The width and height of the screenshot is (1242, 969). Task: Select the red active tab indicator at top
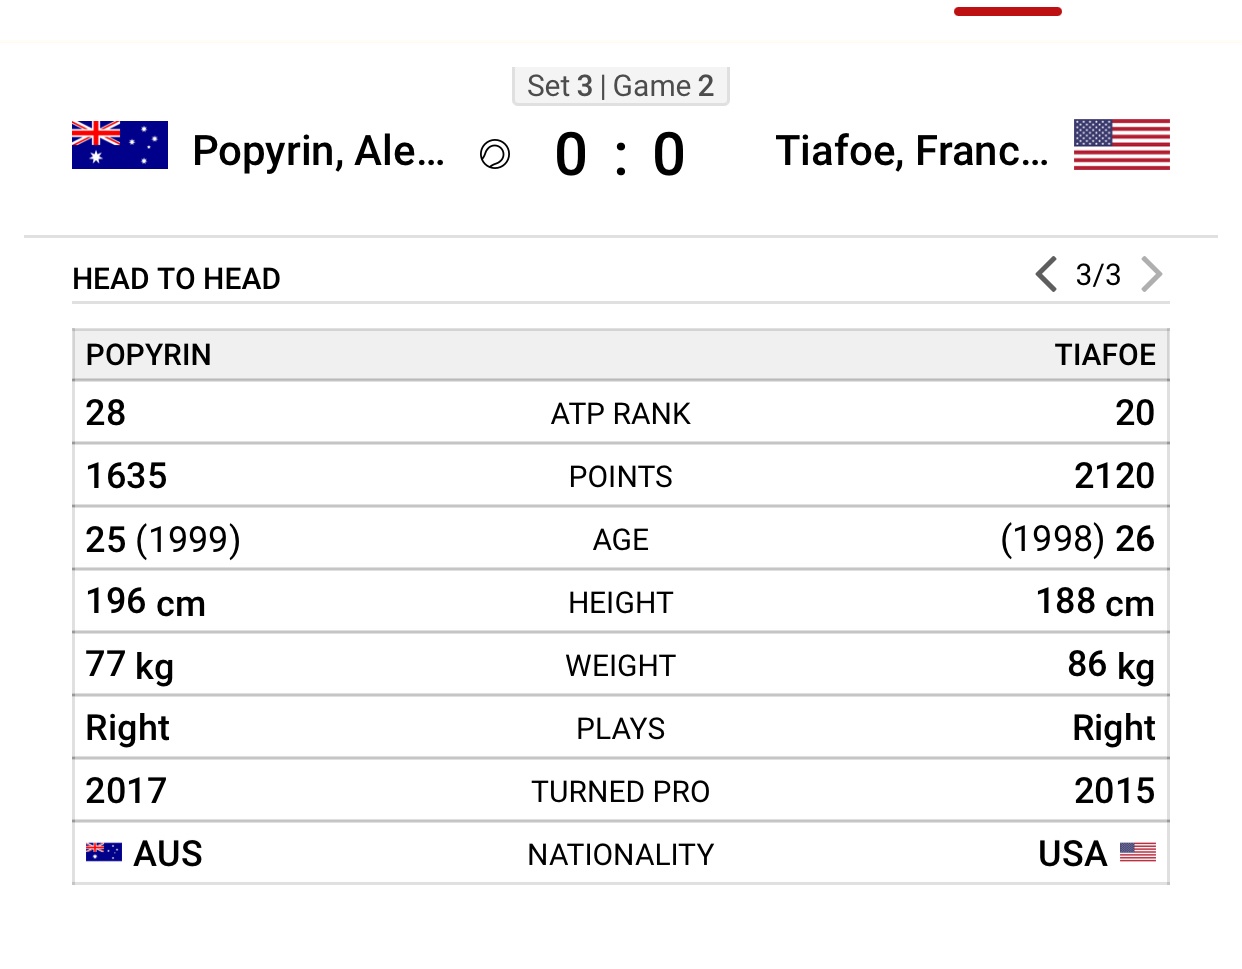pyautogui.click(x=1007, y=12)
